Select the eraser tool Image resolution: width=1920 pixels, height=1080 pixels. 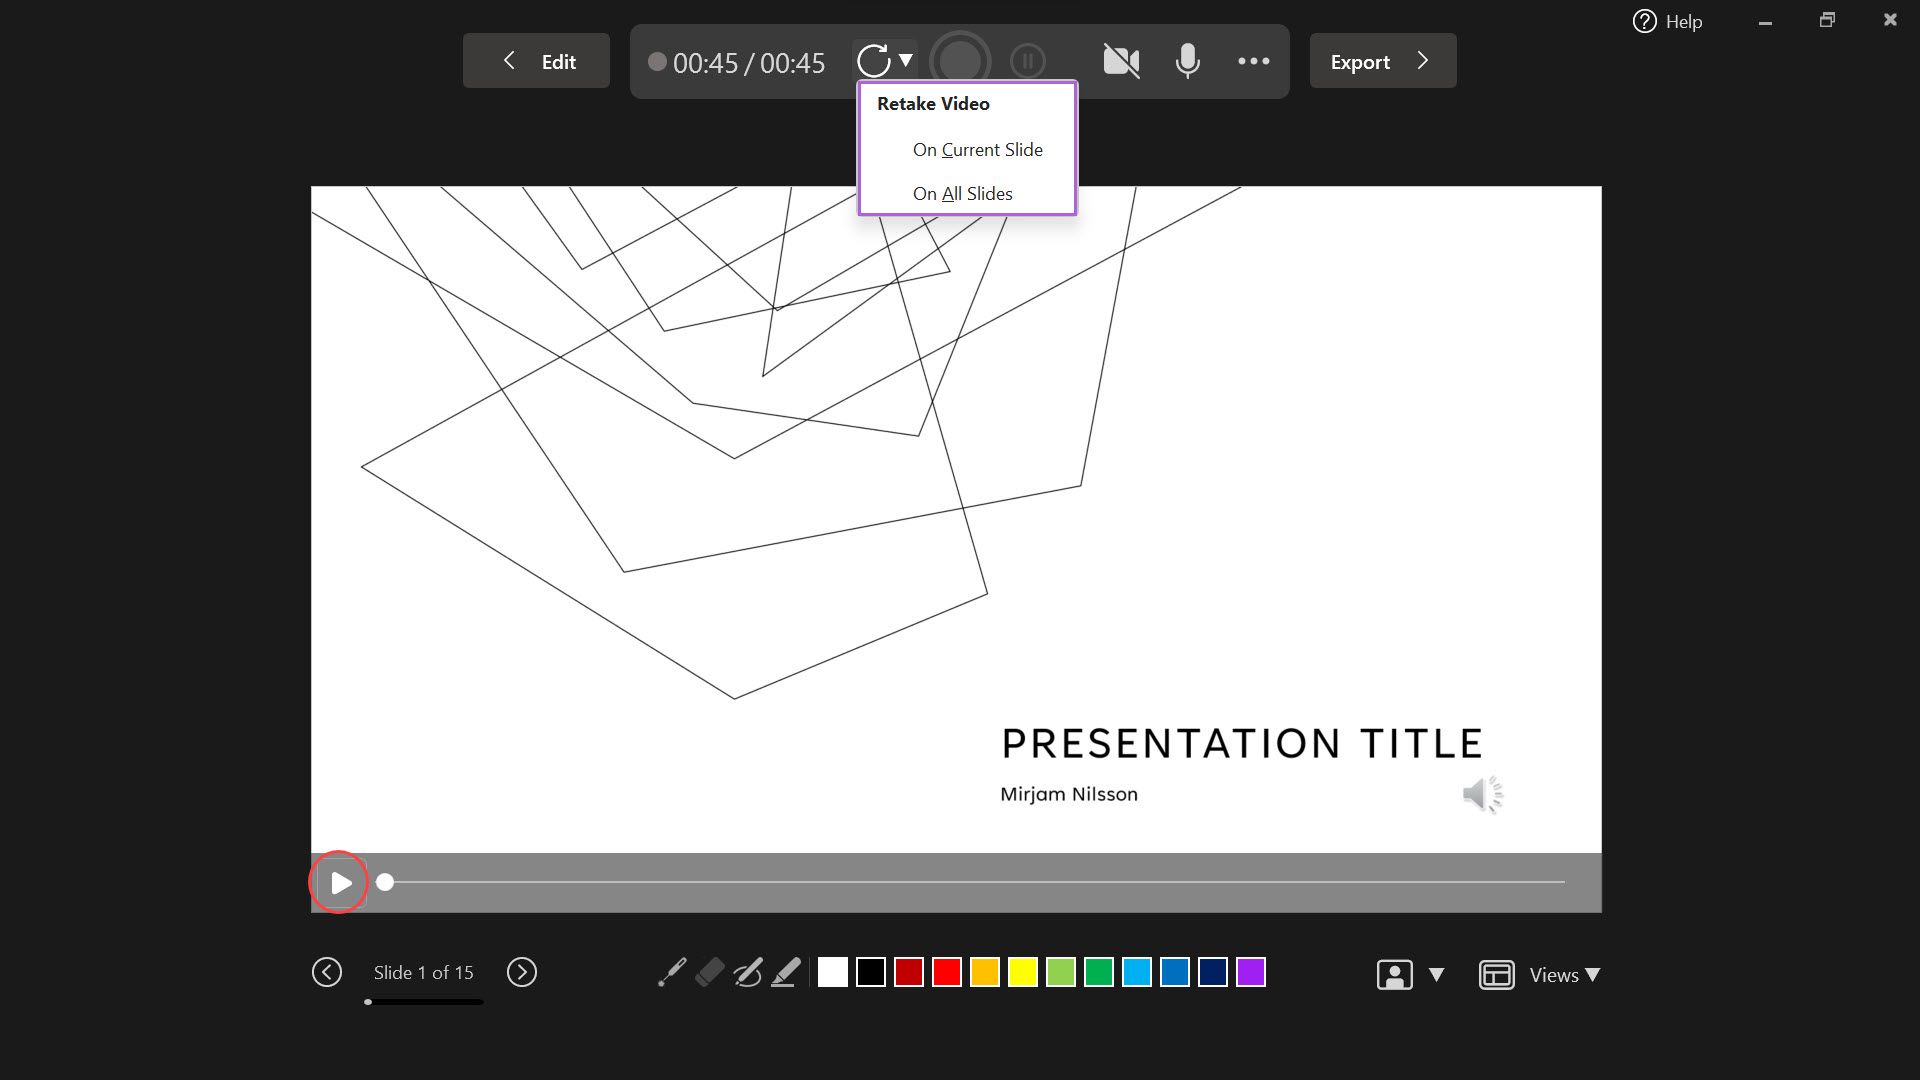[710, 972]
